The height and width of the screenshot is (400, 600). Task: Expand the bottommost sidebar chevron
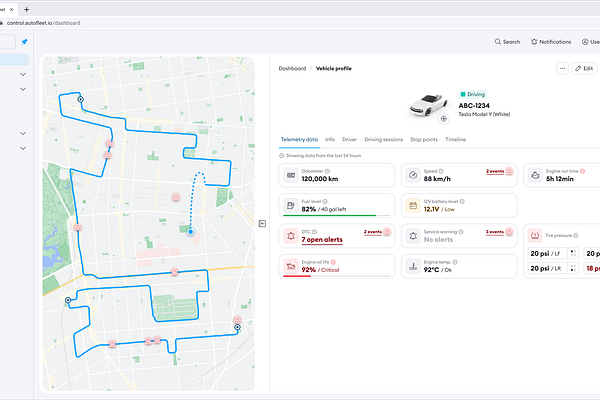23,148
